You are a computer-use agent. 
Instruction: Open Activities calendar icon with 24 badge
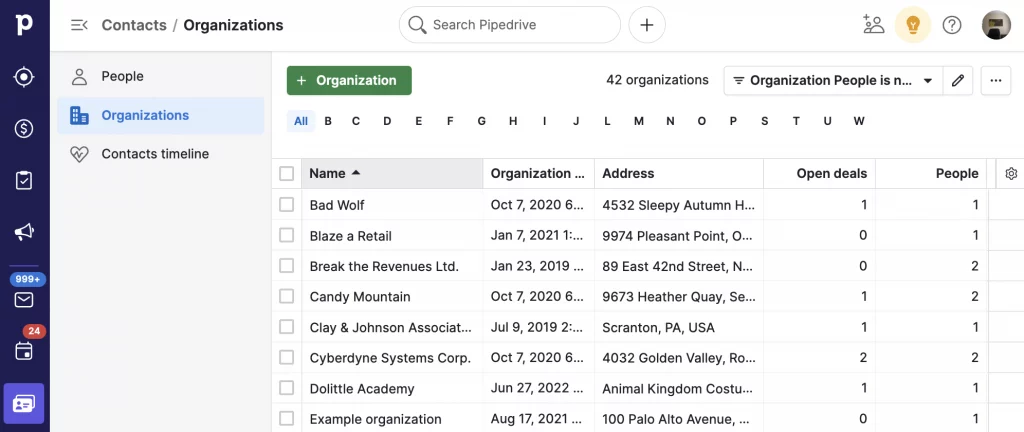pyautogui.click(x=24, y=350)
